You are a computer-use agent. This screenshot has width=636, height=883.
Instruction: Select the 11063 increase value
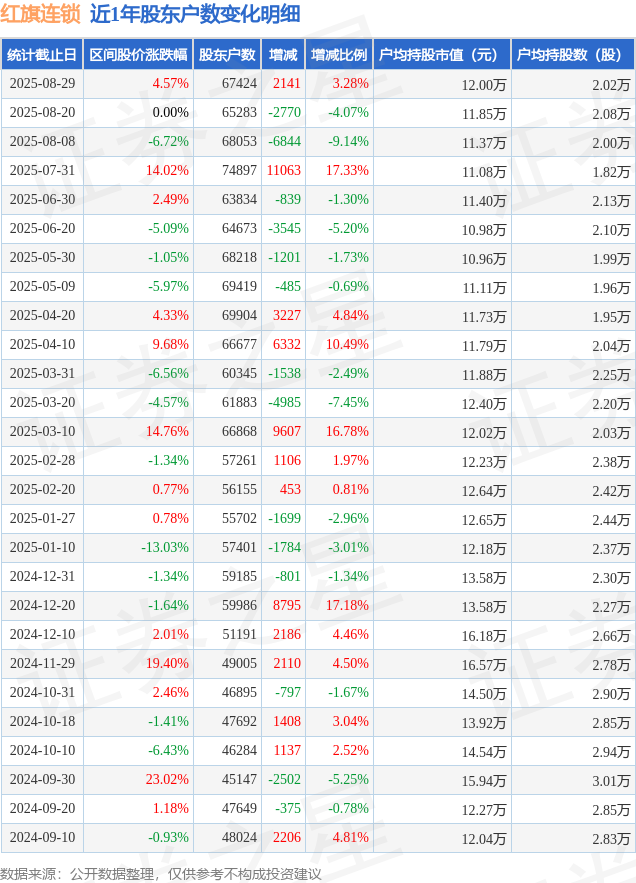coord(284,170)
